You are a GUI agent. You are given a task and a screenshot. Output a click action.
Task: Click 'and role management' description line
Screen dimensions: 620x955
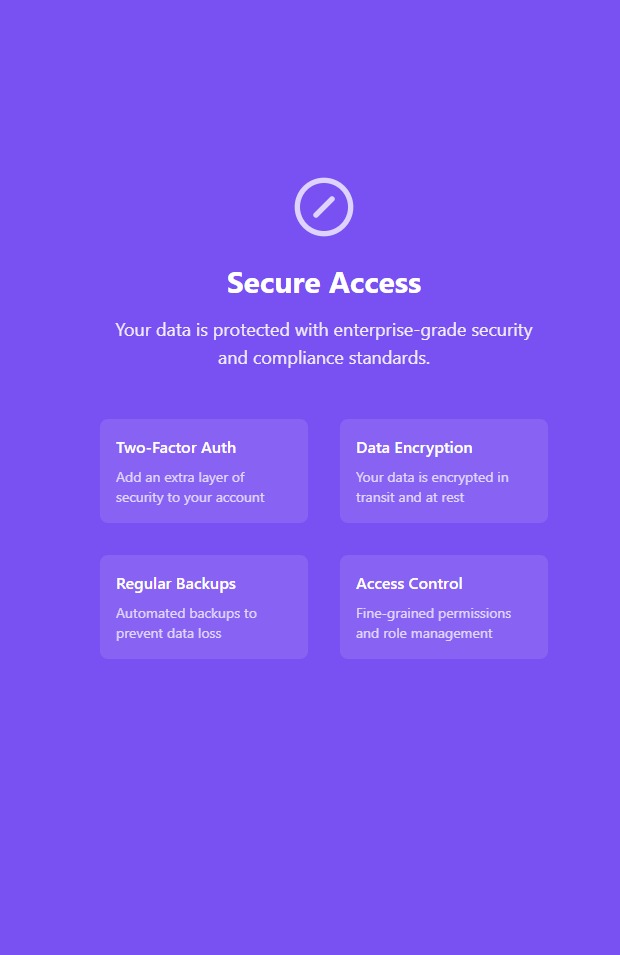[424, 633]
